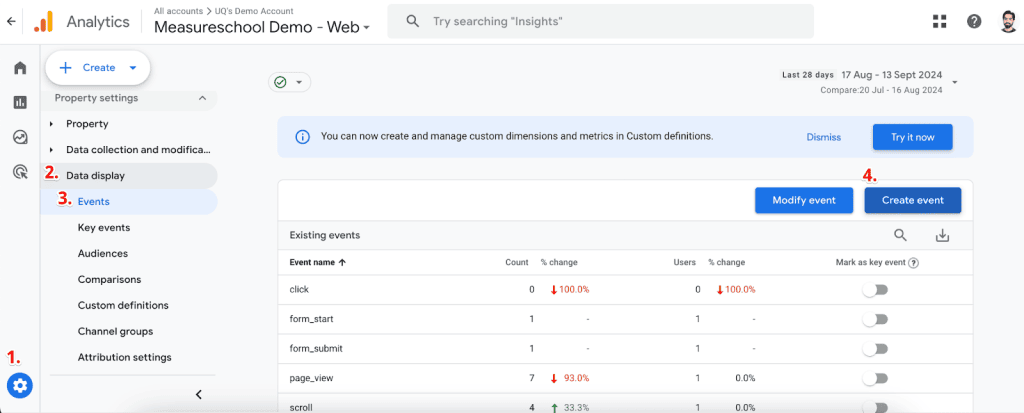Dismiss the custom definitions banner
Screen dimensions: 1024x413
823,137
